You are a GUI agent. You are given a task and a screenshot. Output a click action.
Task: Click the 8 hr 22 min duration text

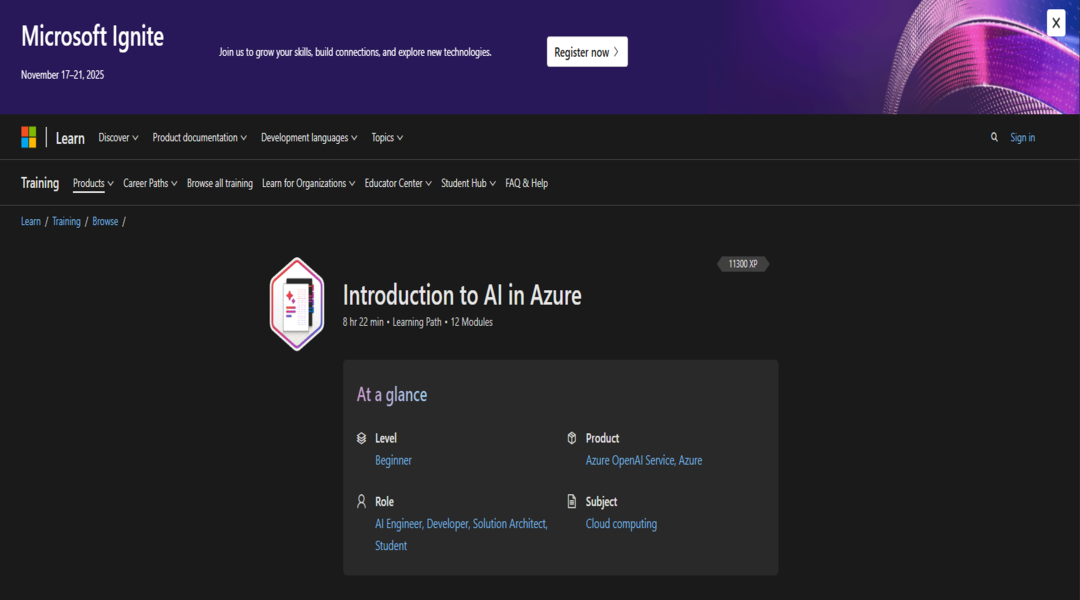coord(363,322)
